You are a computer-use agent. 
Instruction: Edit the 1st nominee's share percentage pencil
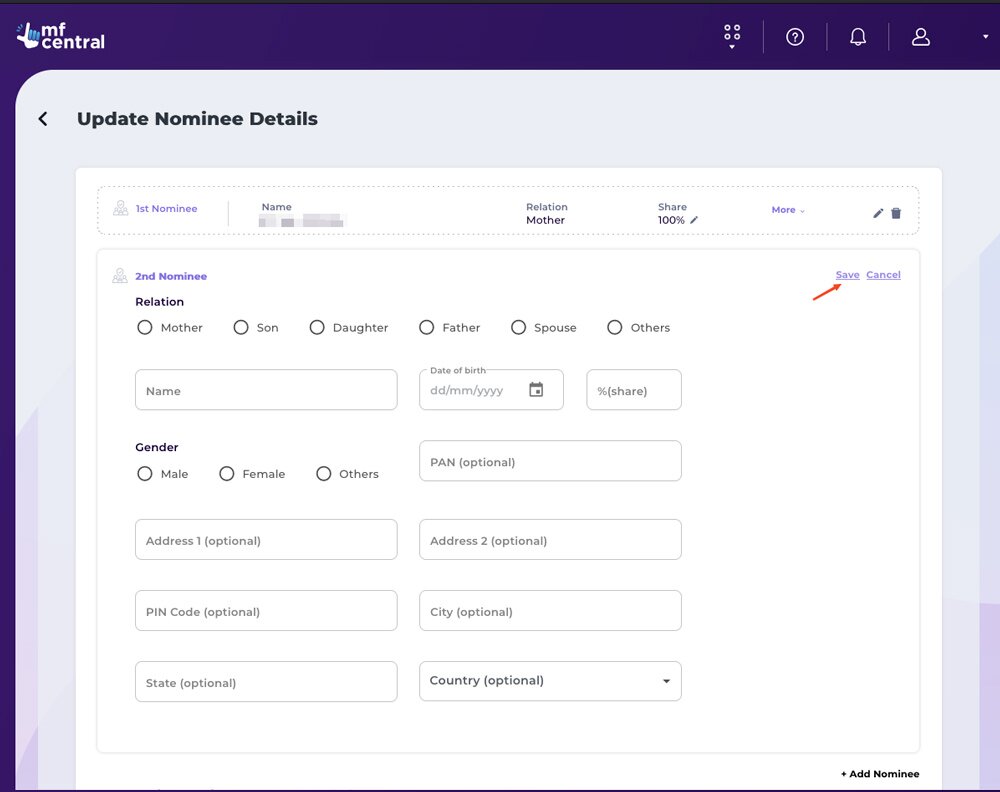pyautogui.click(x=694, y=220)
